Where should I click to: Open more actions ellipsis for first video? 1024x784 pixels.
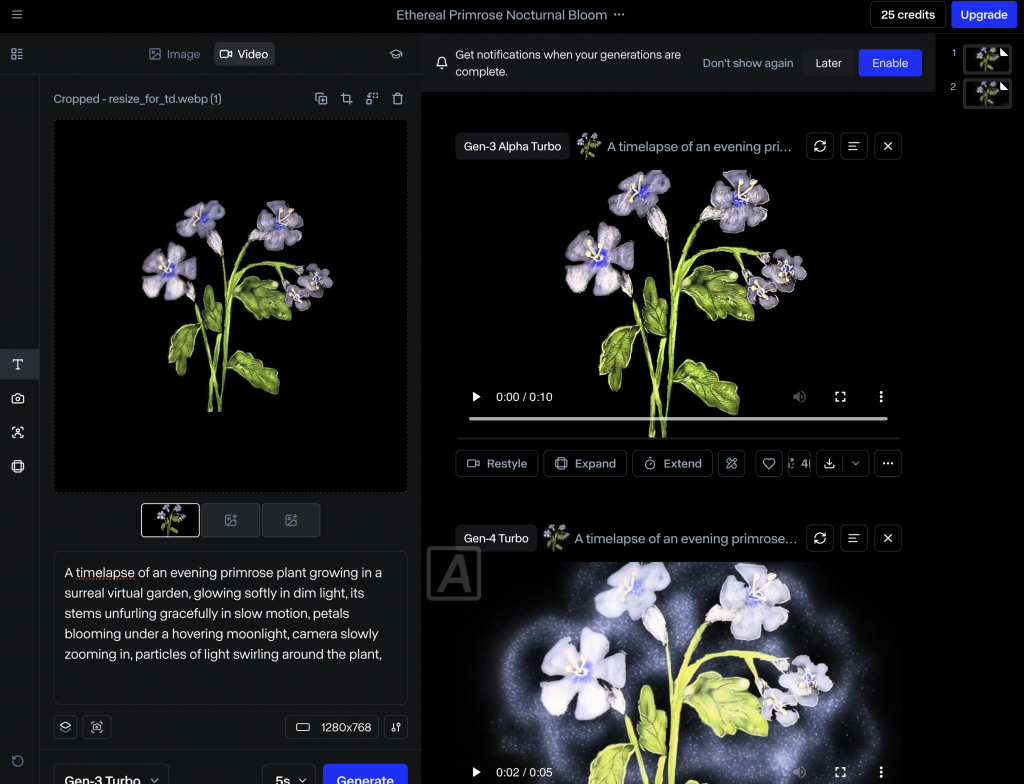(888, 463)
